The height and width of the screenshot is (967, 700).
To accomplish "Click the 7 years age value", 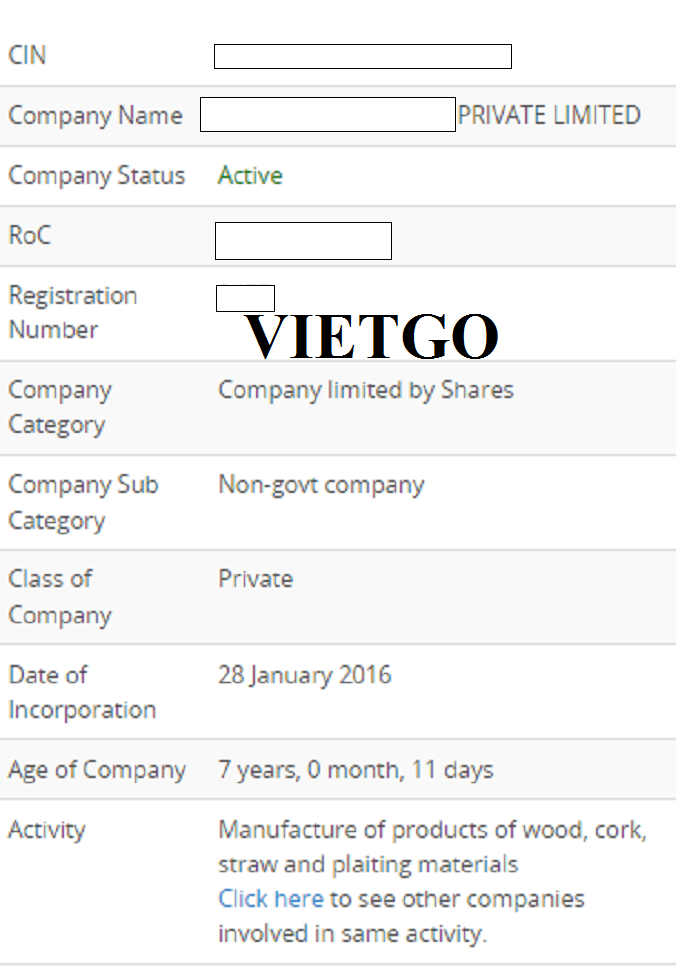I will coord(356,770).
